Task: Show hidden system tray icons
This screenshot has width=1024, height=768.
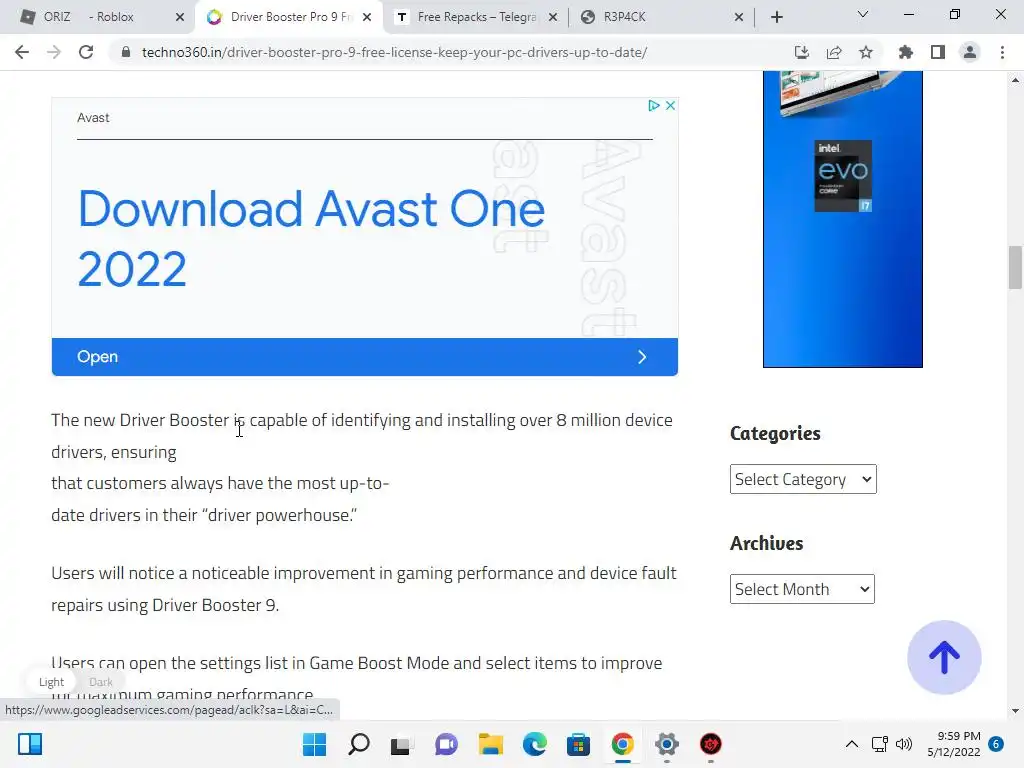Action: tap(852, 744)
